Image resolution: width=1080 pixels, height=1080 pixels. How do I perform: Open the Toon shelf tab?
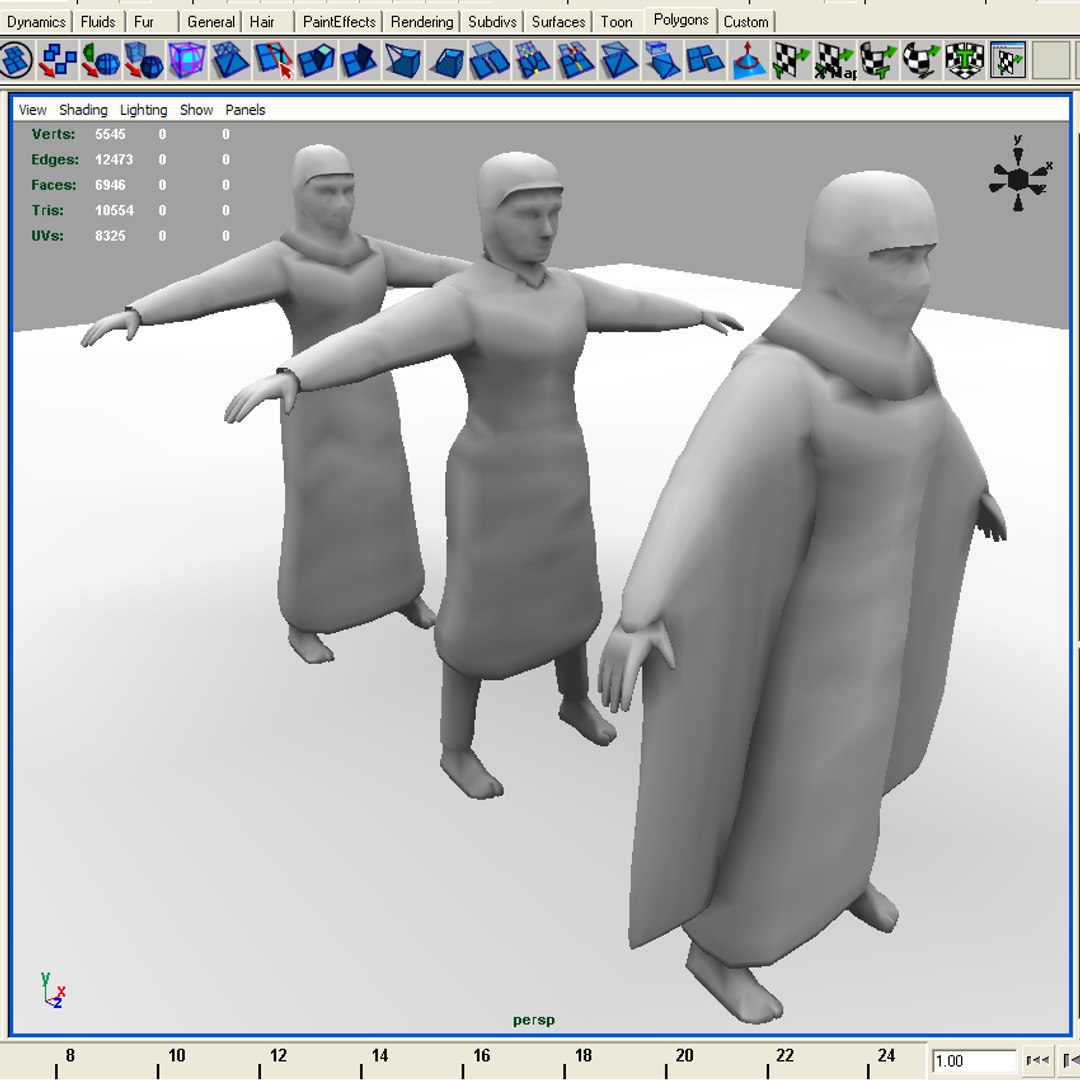coord(616,22)
